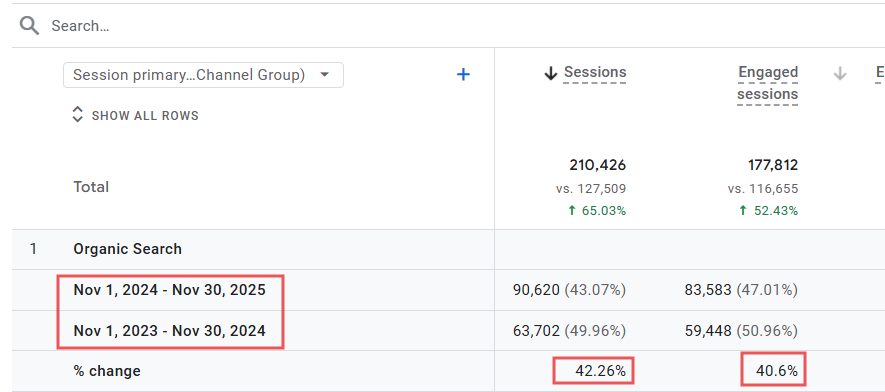Click sessions value 63,702 (49.96%)
Screen dimensions: 885x392
click(x=569, y=331)
